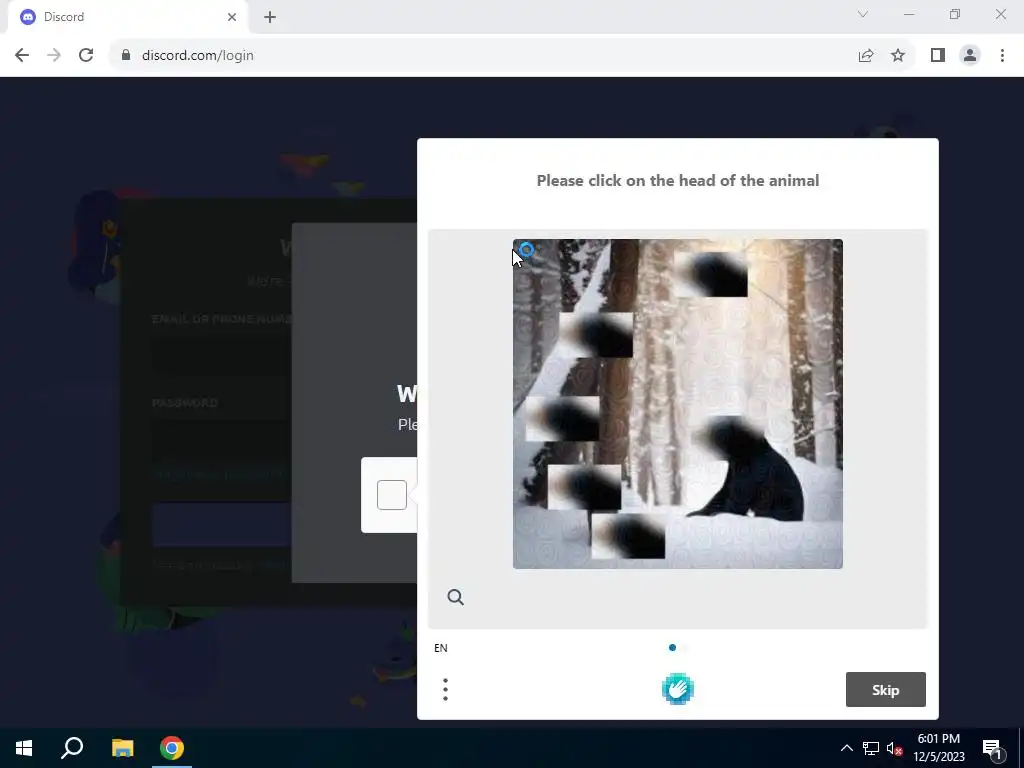Show hidden system tray icons

(846, 748)
